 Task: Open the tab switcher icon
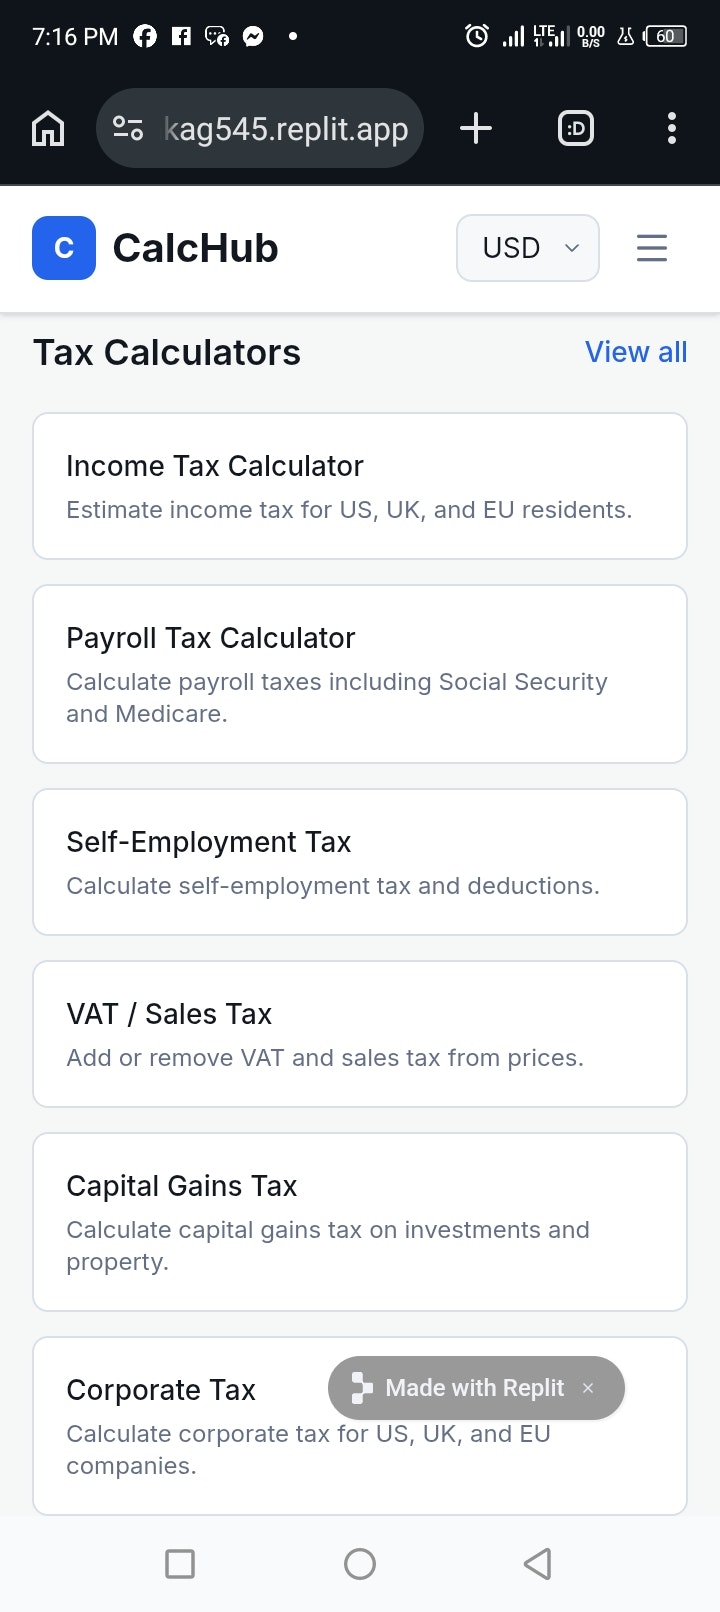coord(575,128)
